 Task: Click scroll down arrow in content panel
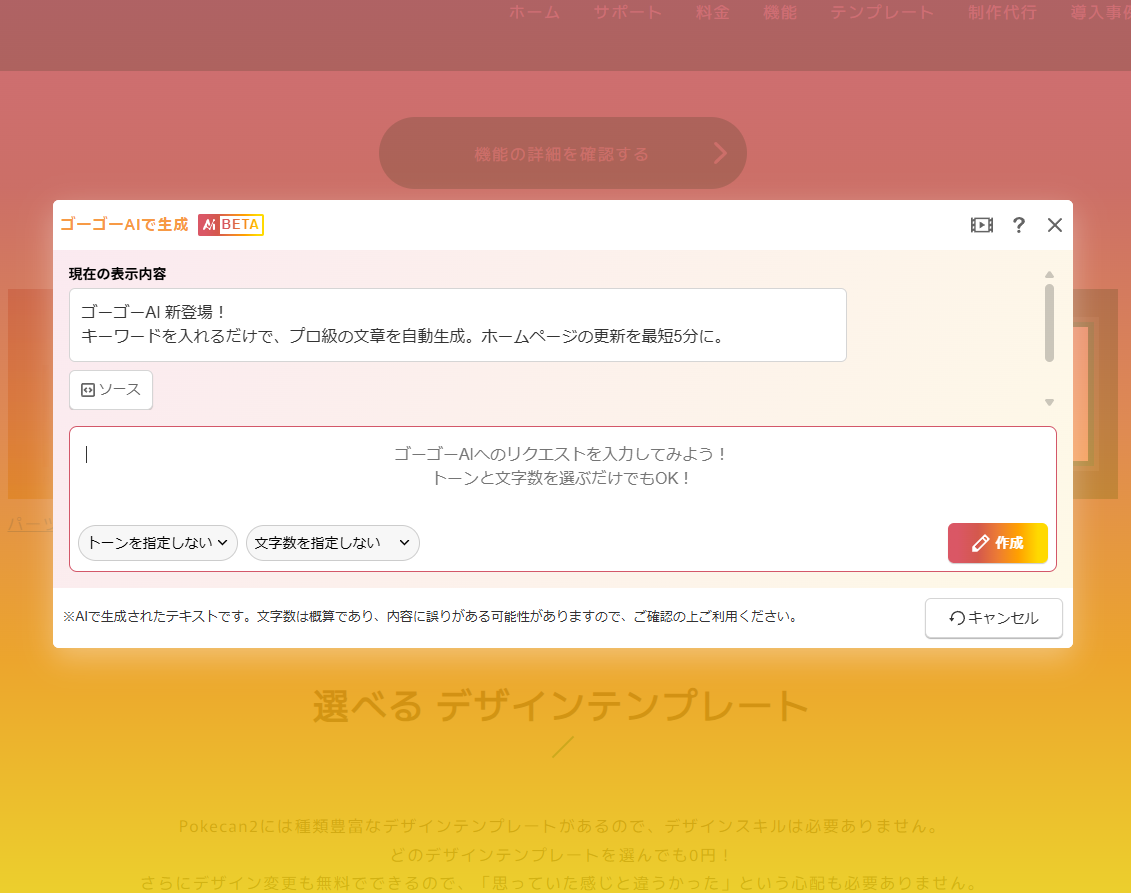pyautogui.click(x=1049, y=402)
